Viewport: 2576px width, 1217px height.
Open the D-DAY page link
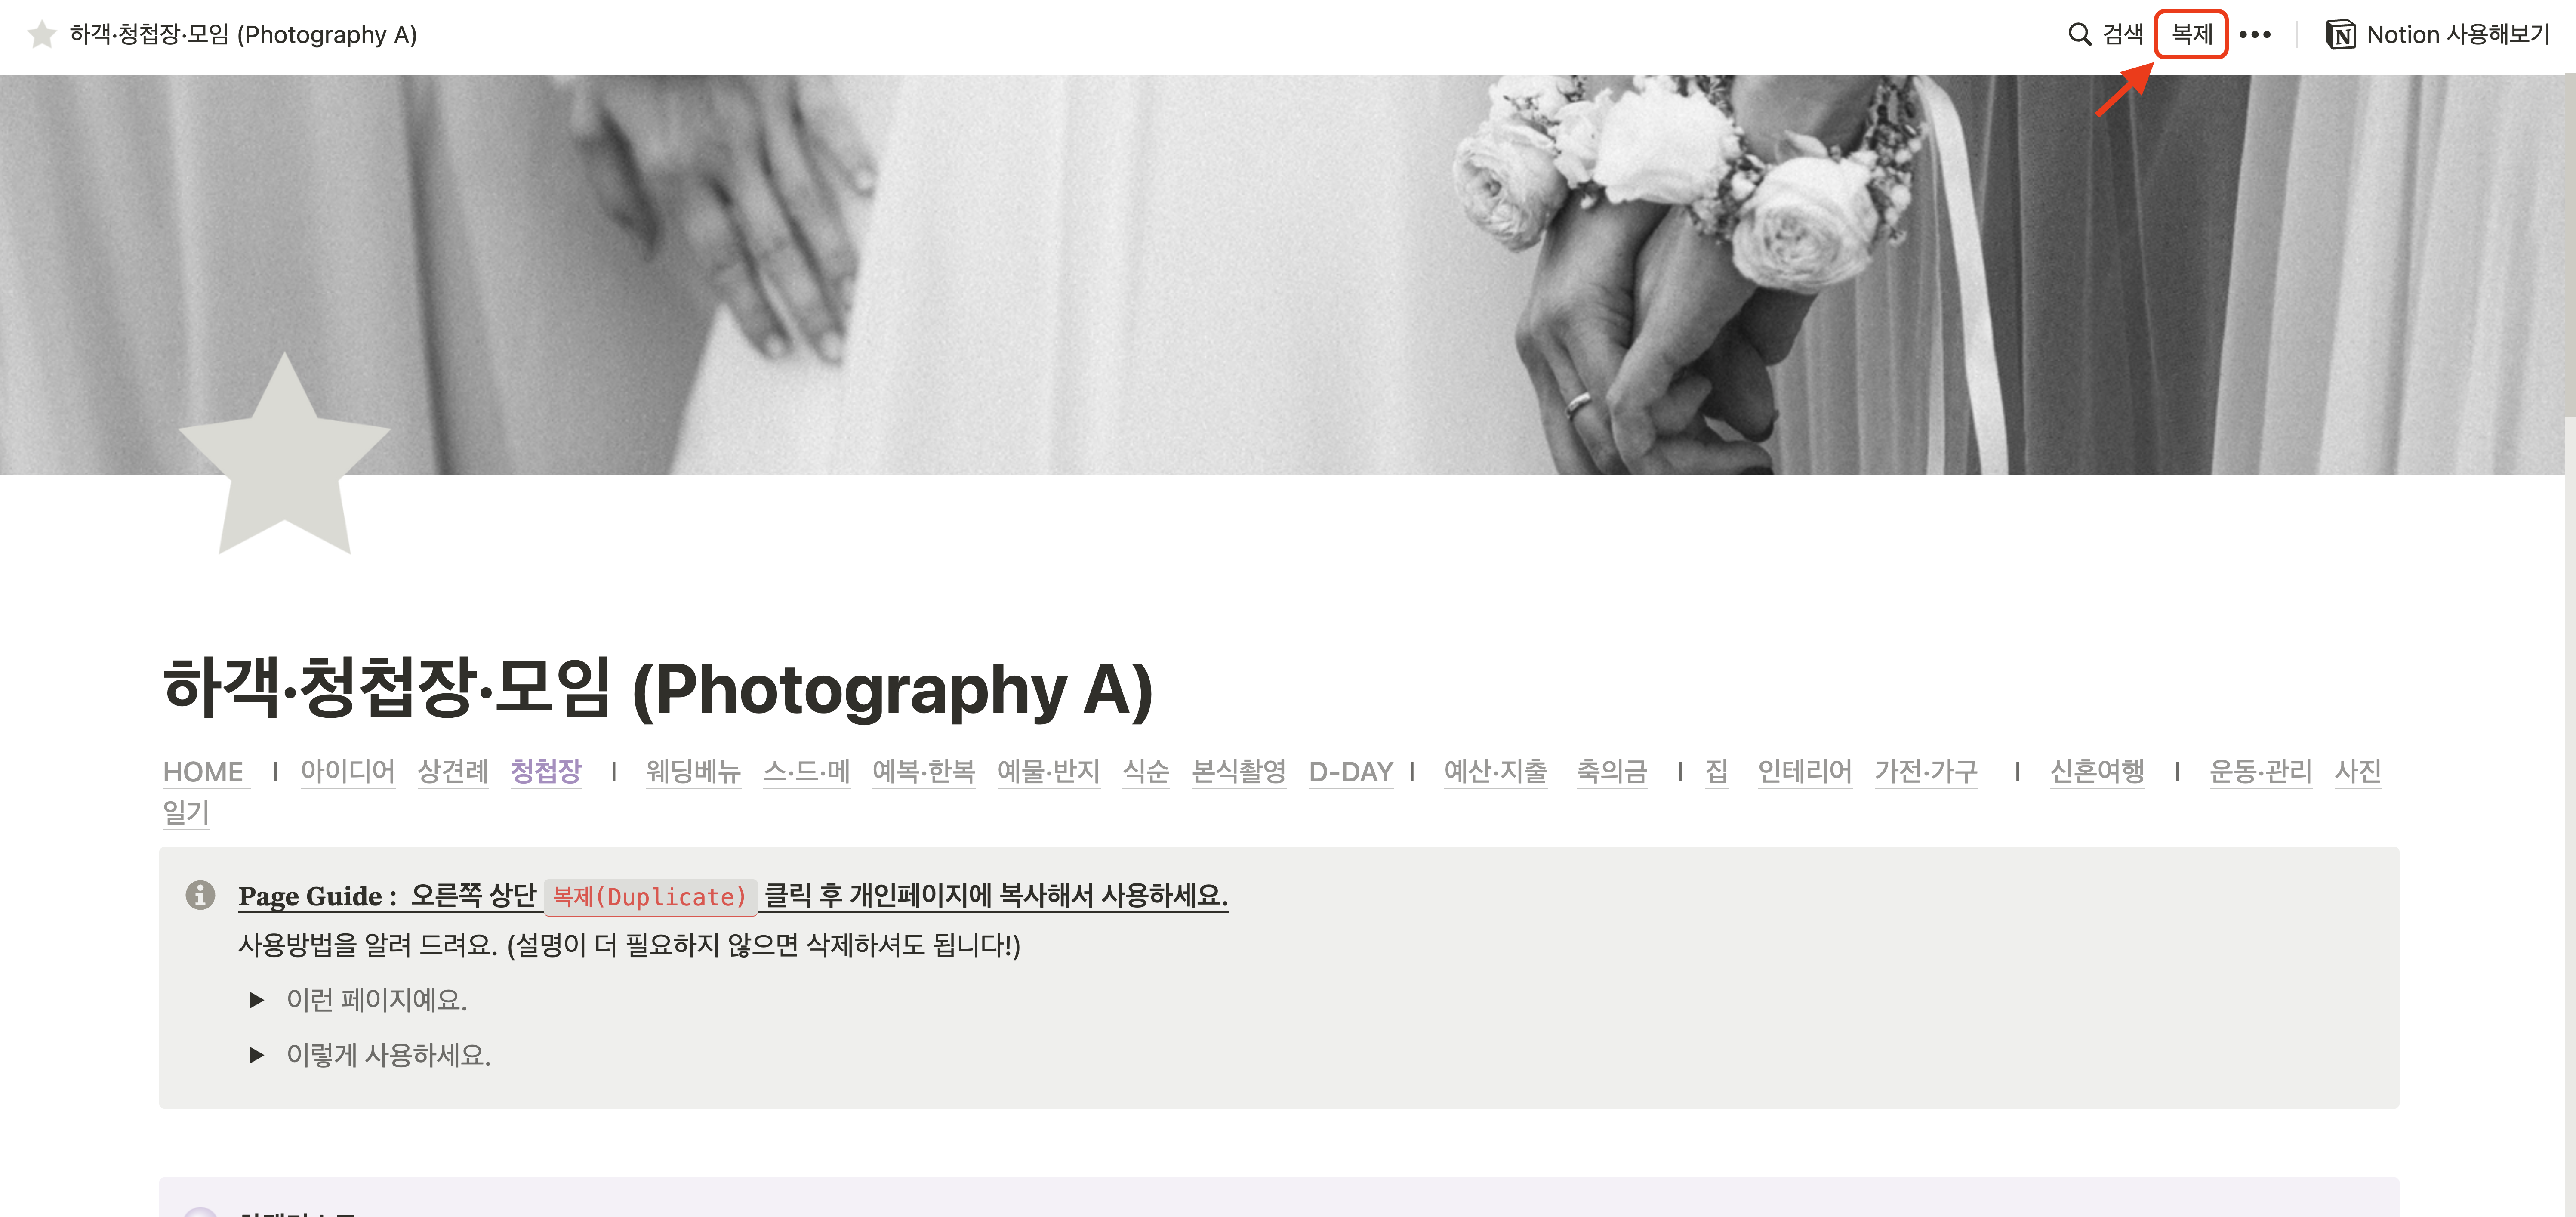click(1351, 772)
